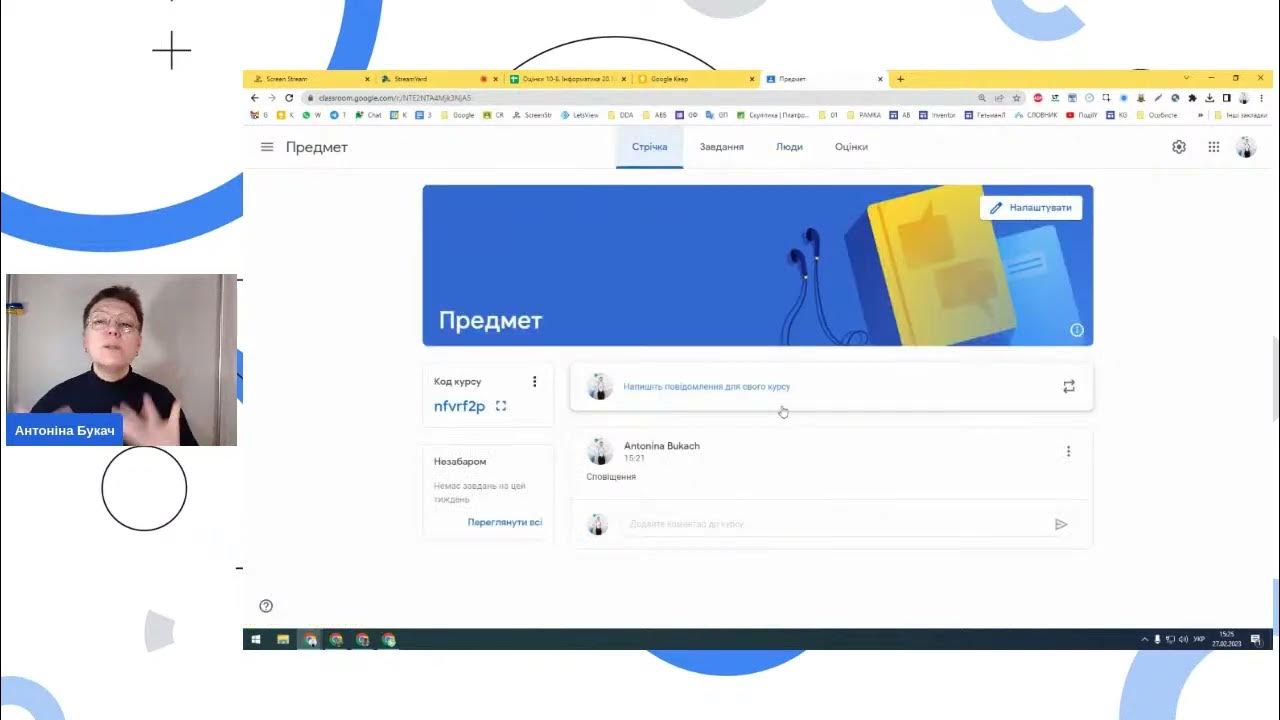Open the taskbar volume control

pyautogui.click(x=1183, y=640)
